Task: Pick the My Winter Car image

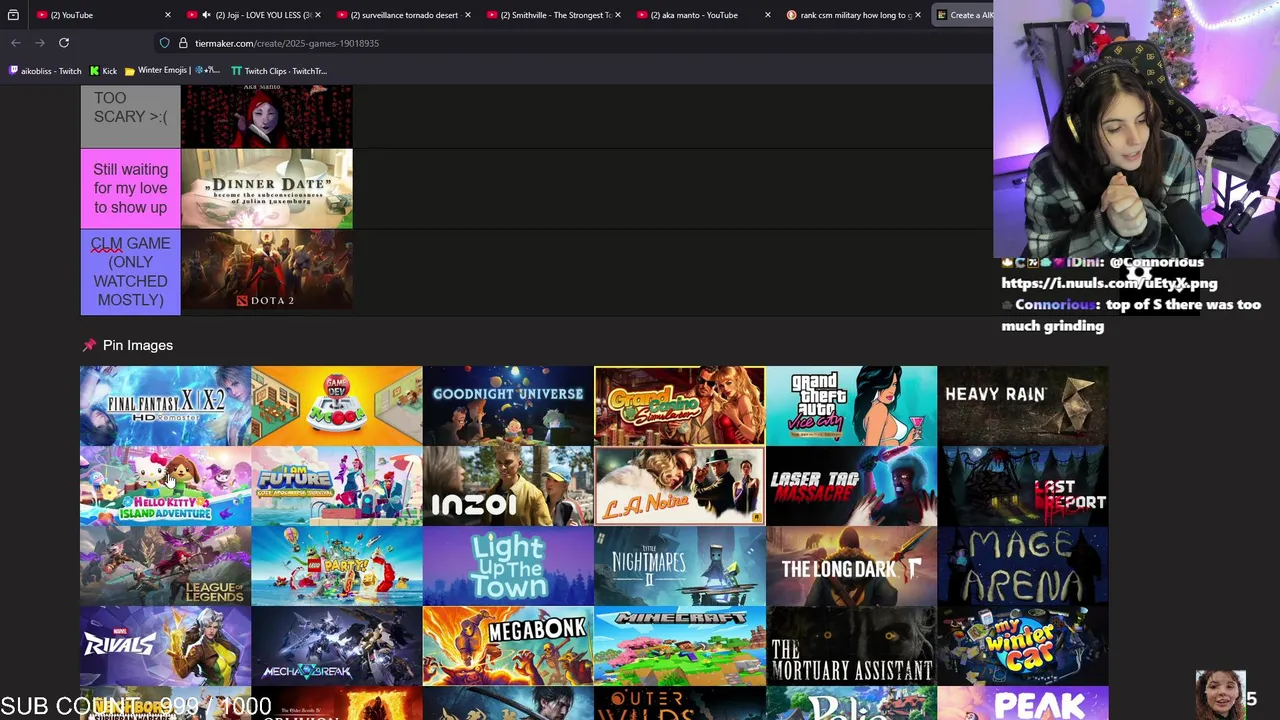Action: (1023, 646)
